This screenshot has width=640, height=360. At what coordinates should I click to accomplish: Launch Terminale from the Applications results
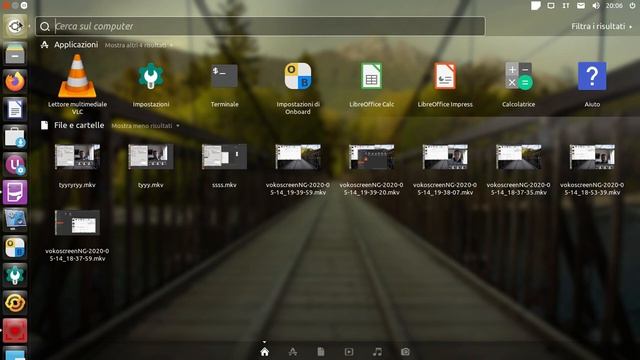click(224, 76)
